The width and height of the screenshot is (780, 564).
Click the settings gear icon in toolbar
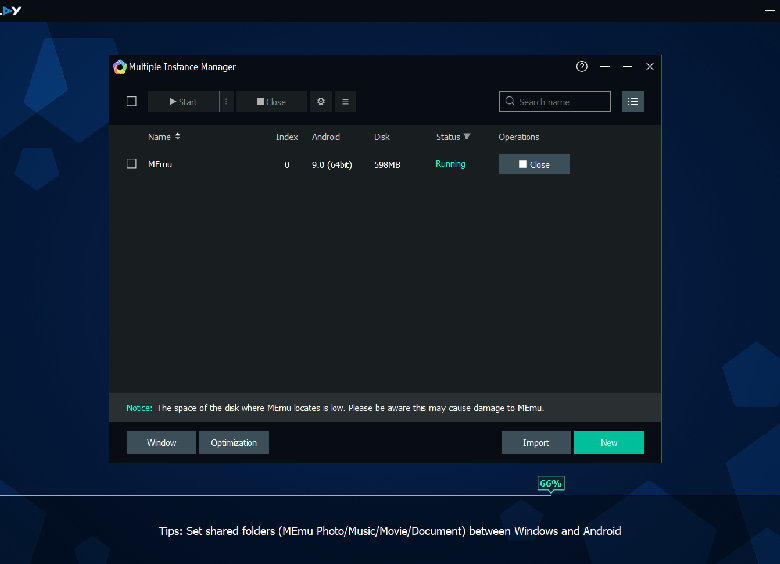(321, 101)
